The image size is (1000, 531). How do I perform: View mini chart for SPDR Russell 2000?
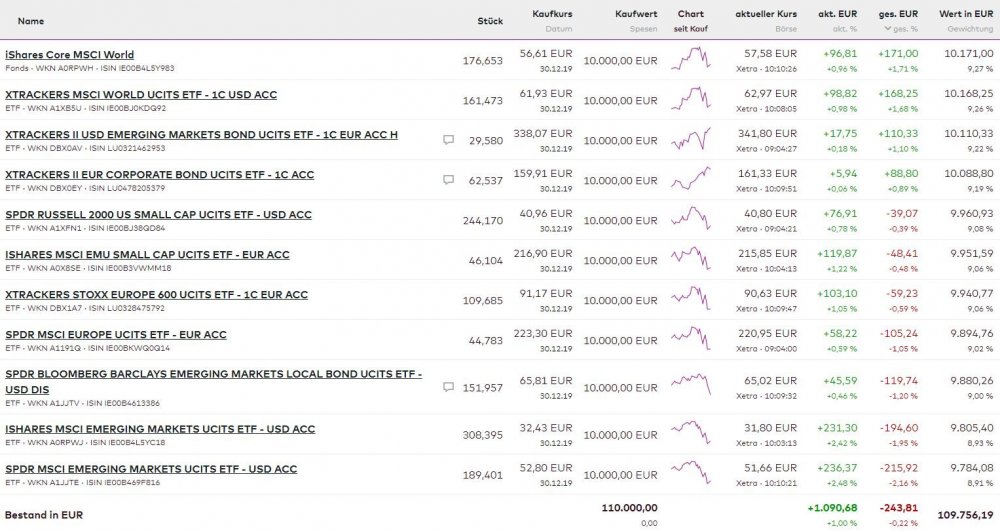pyautogui.click(x=691, y=220)
